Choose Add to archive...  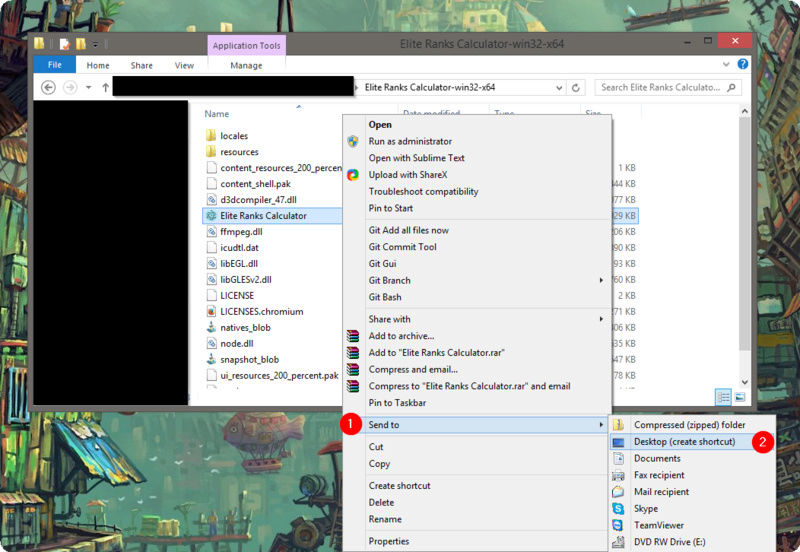click(x=477, y=336)
